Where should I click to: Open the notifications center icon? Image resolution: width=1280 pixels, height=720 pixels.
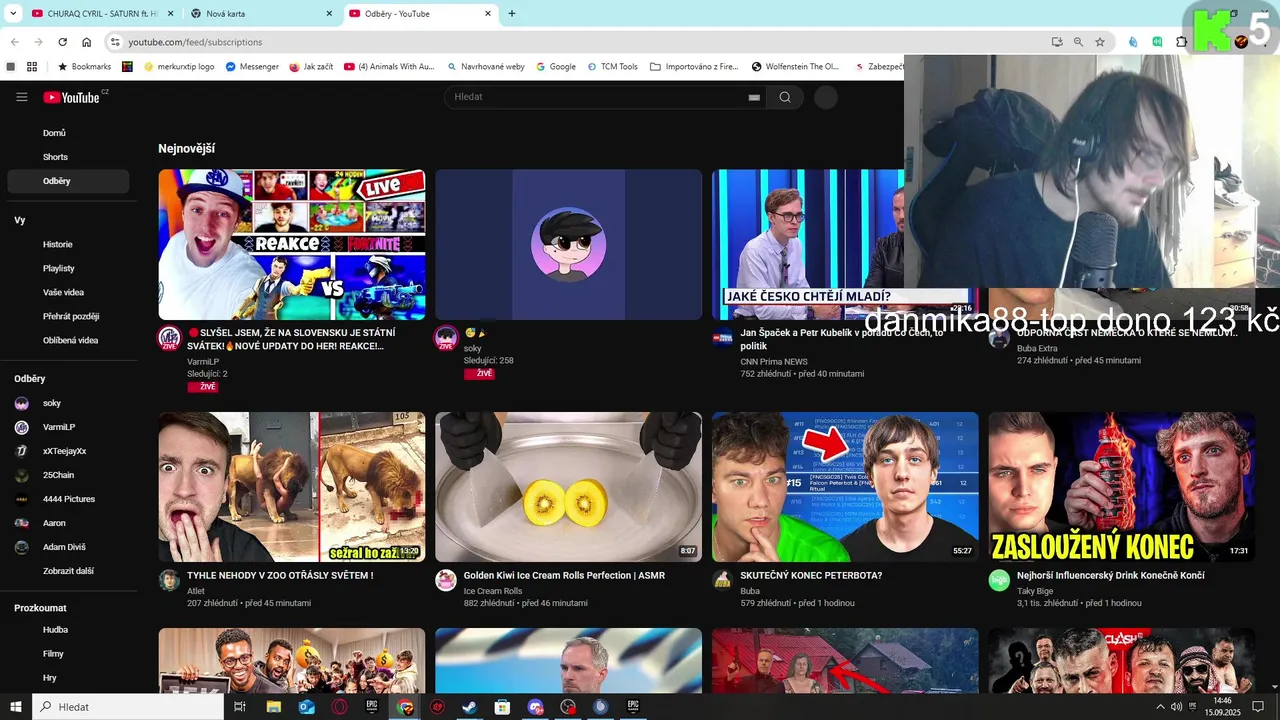pos(1258,707)
